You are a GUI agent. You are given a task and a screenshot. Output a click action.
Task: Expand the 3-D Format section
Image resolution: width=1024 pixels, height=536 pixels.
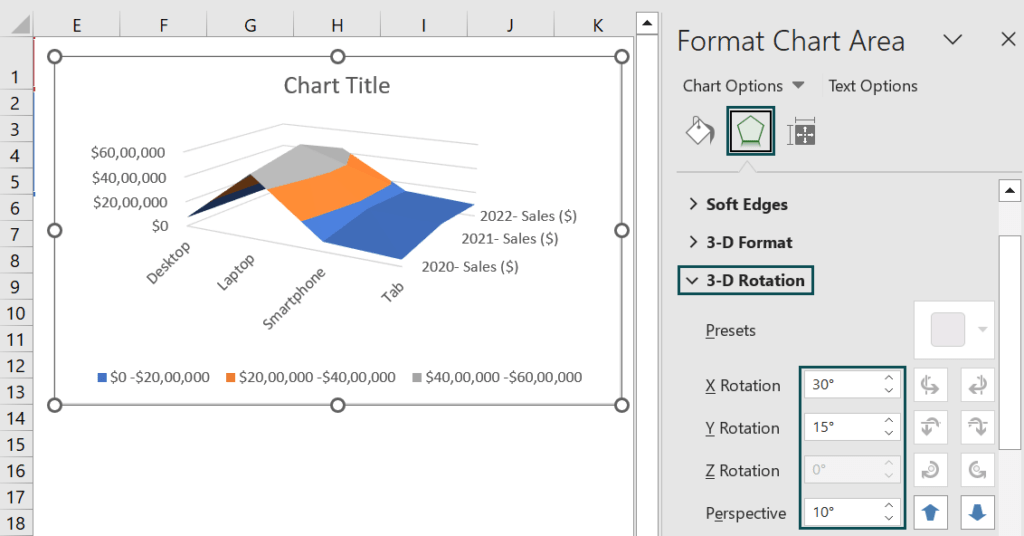741,242
